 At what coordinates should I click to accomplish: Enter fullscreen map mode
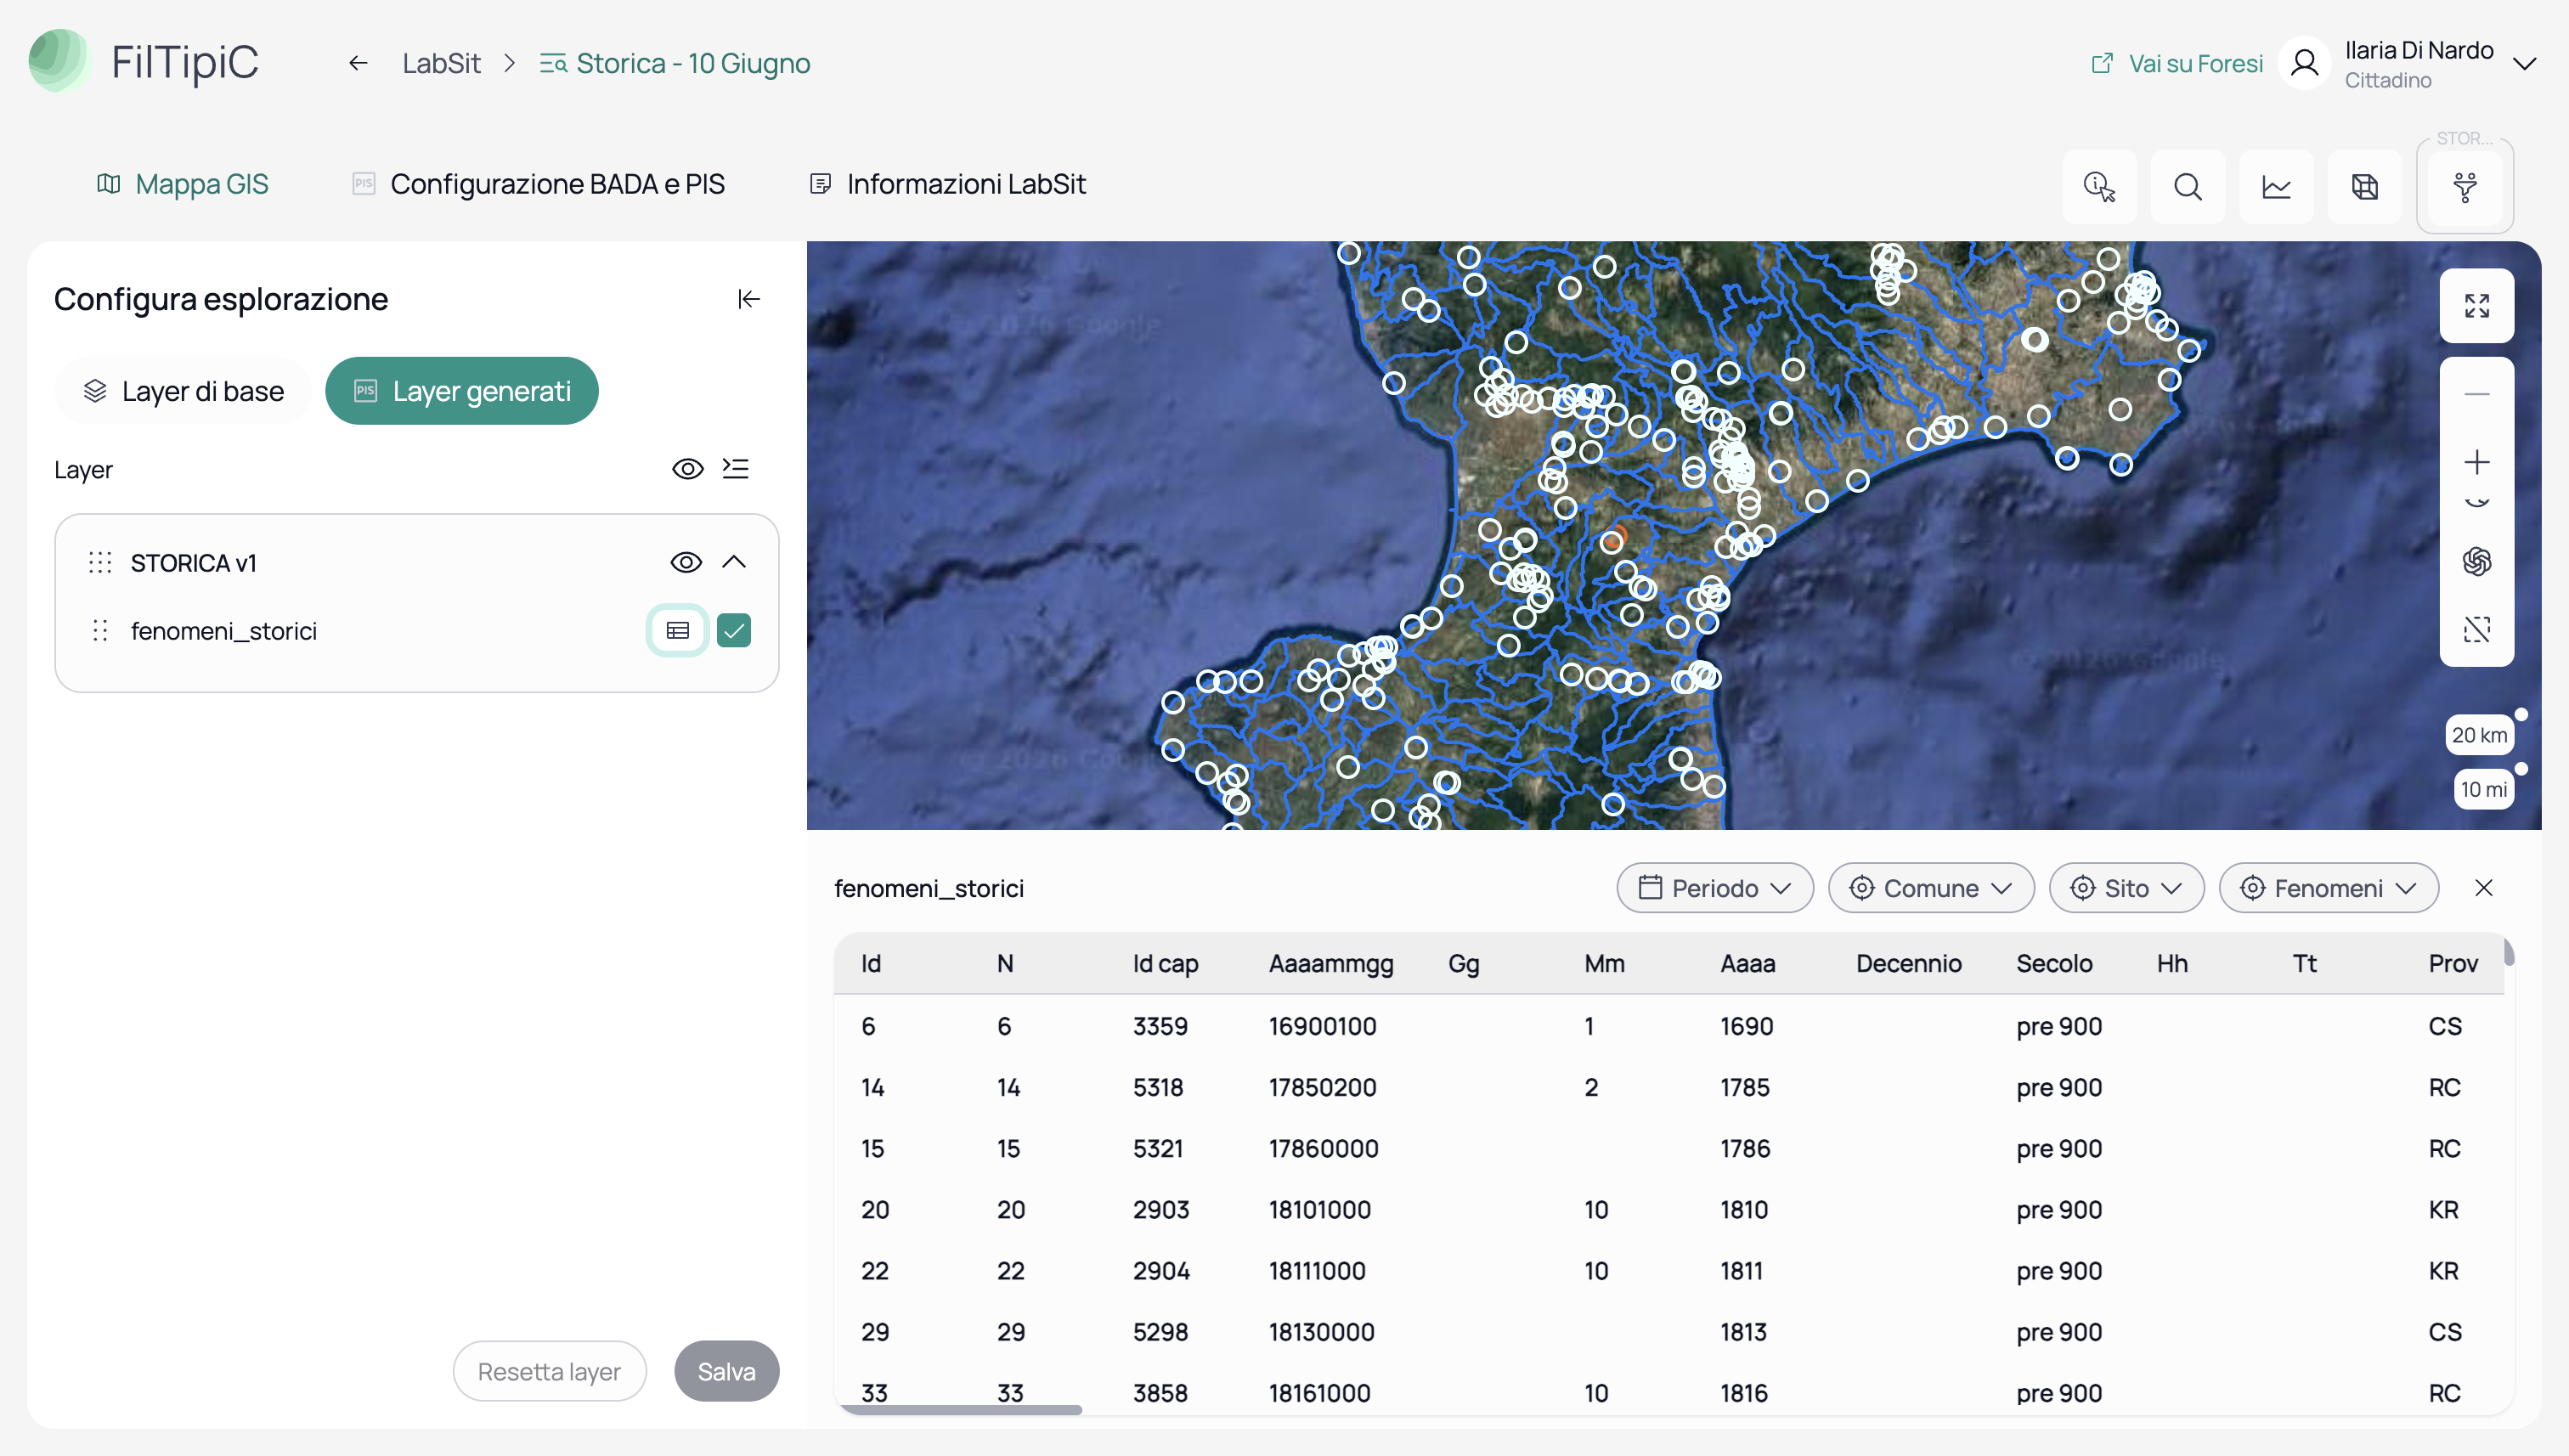[x=2476, y=306]
